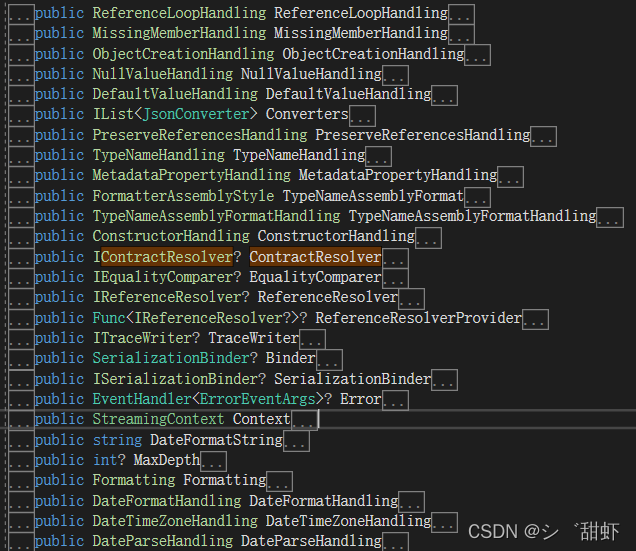The width and height of the screenshot is (636, 551).
Task: Click the IEqualityComparer? type name
Action: point(167,277)
